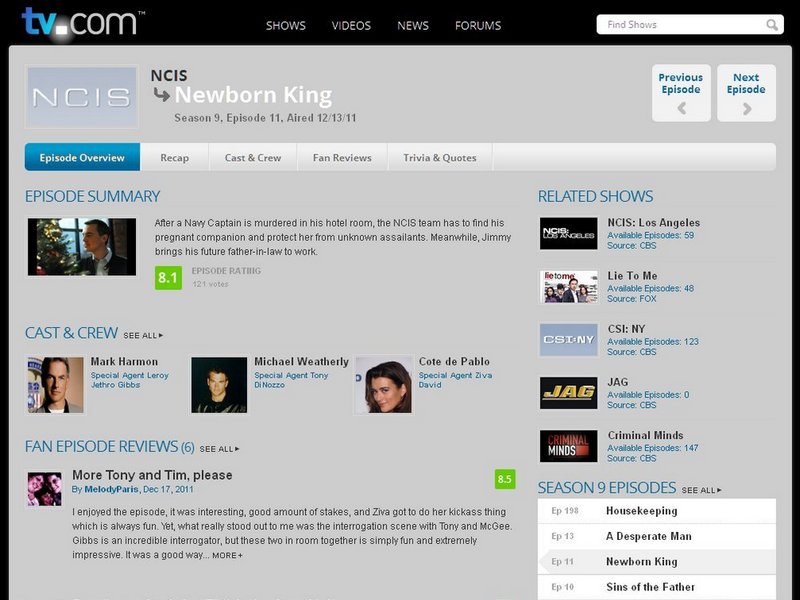The height and width of the screenshot is (600, 800).
Task: Open Lie To Me show title
Action: (x=632, y=276)
